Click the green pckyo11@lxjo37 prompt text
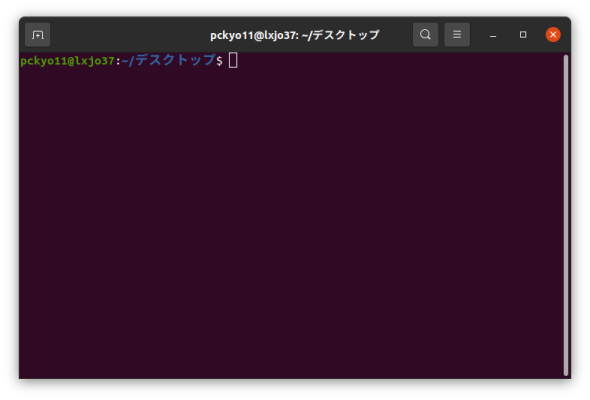This screenshot has width=590, height=400. tap(67, 61)
